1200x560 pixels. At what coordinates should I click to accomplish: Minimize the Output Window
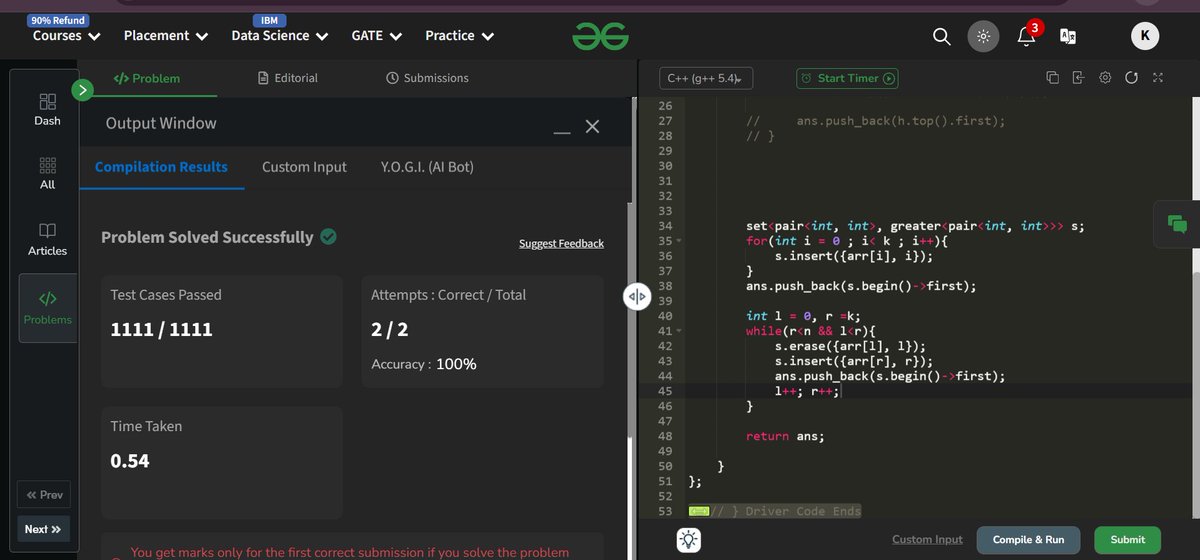[x=562, y=130]
